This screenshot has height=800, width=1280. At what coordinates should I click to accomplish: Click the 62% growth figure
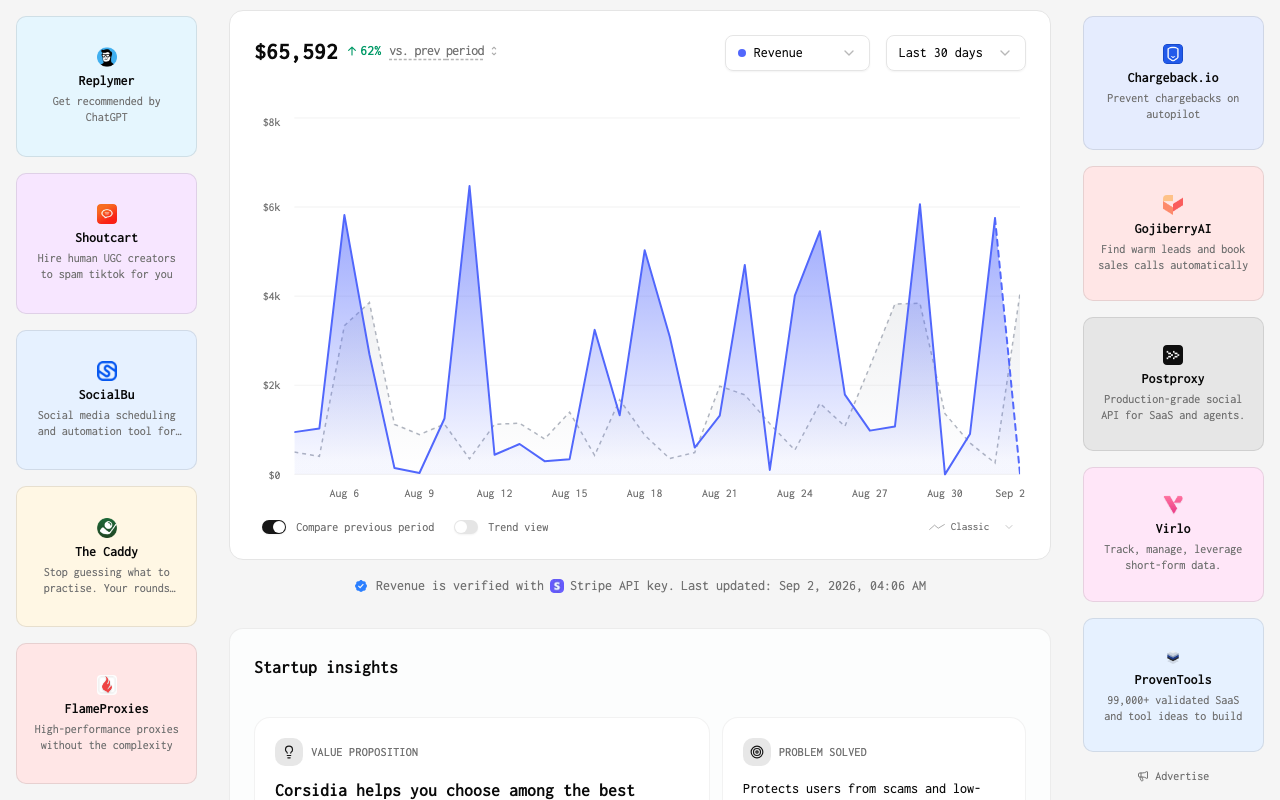(370, 51)
